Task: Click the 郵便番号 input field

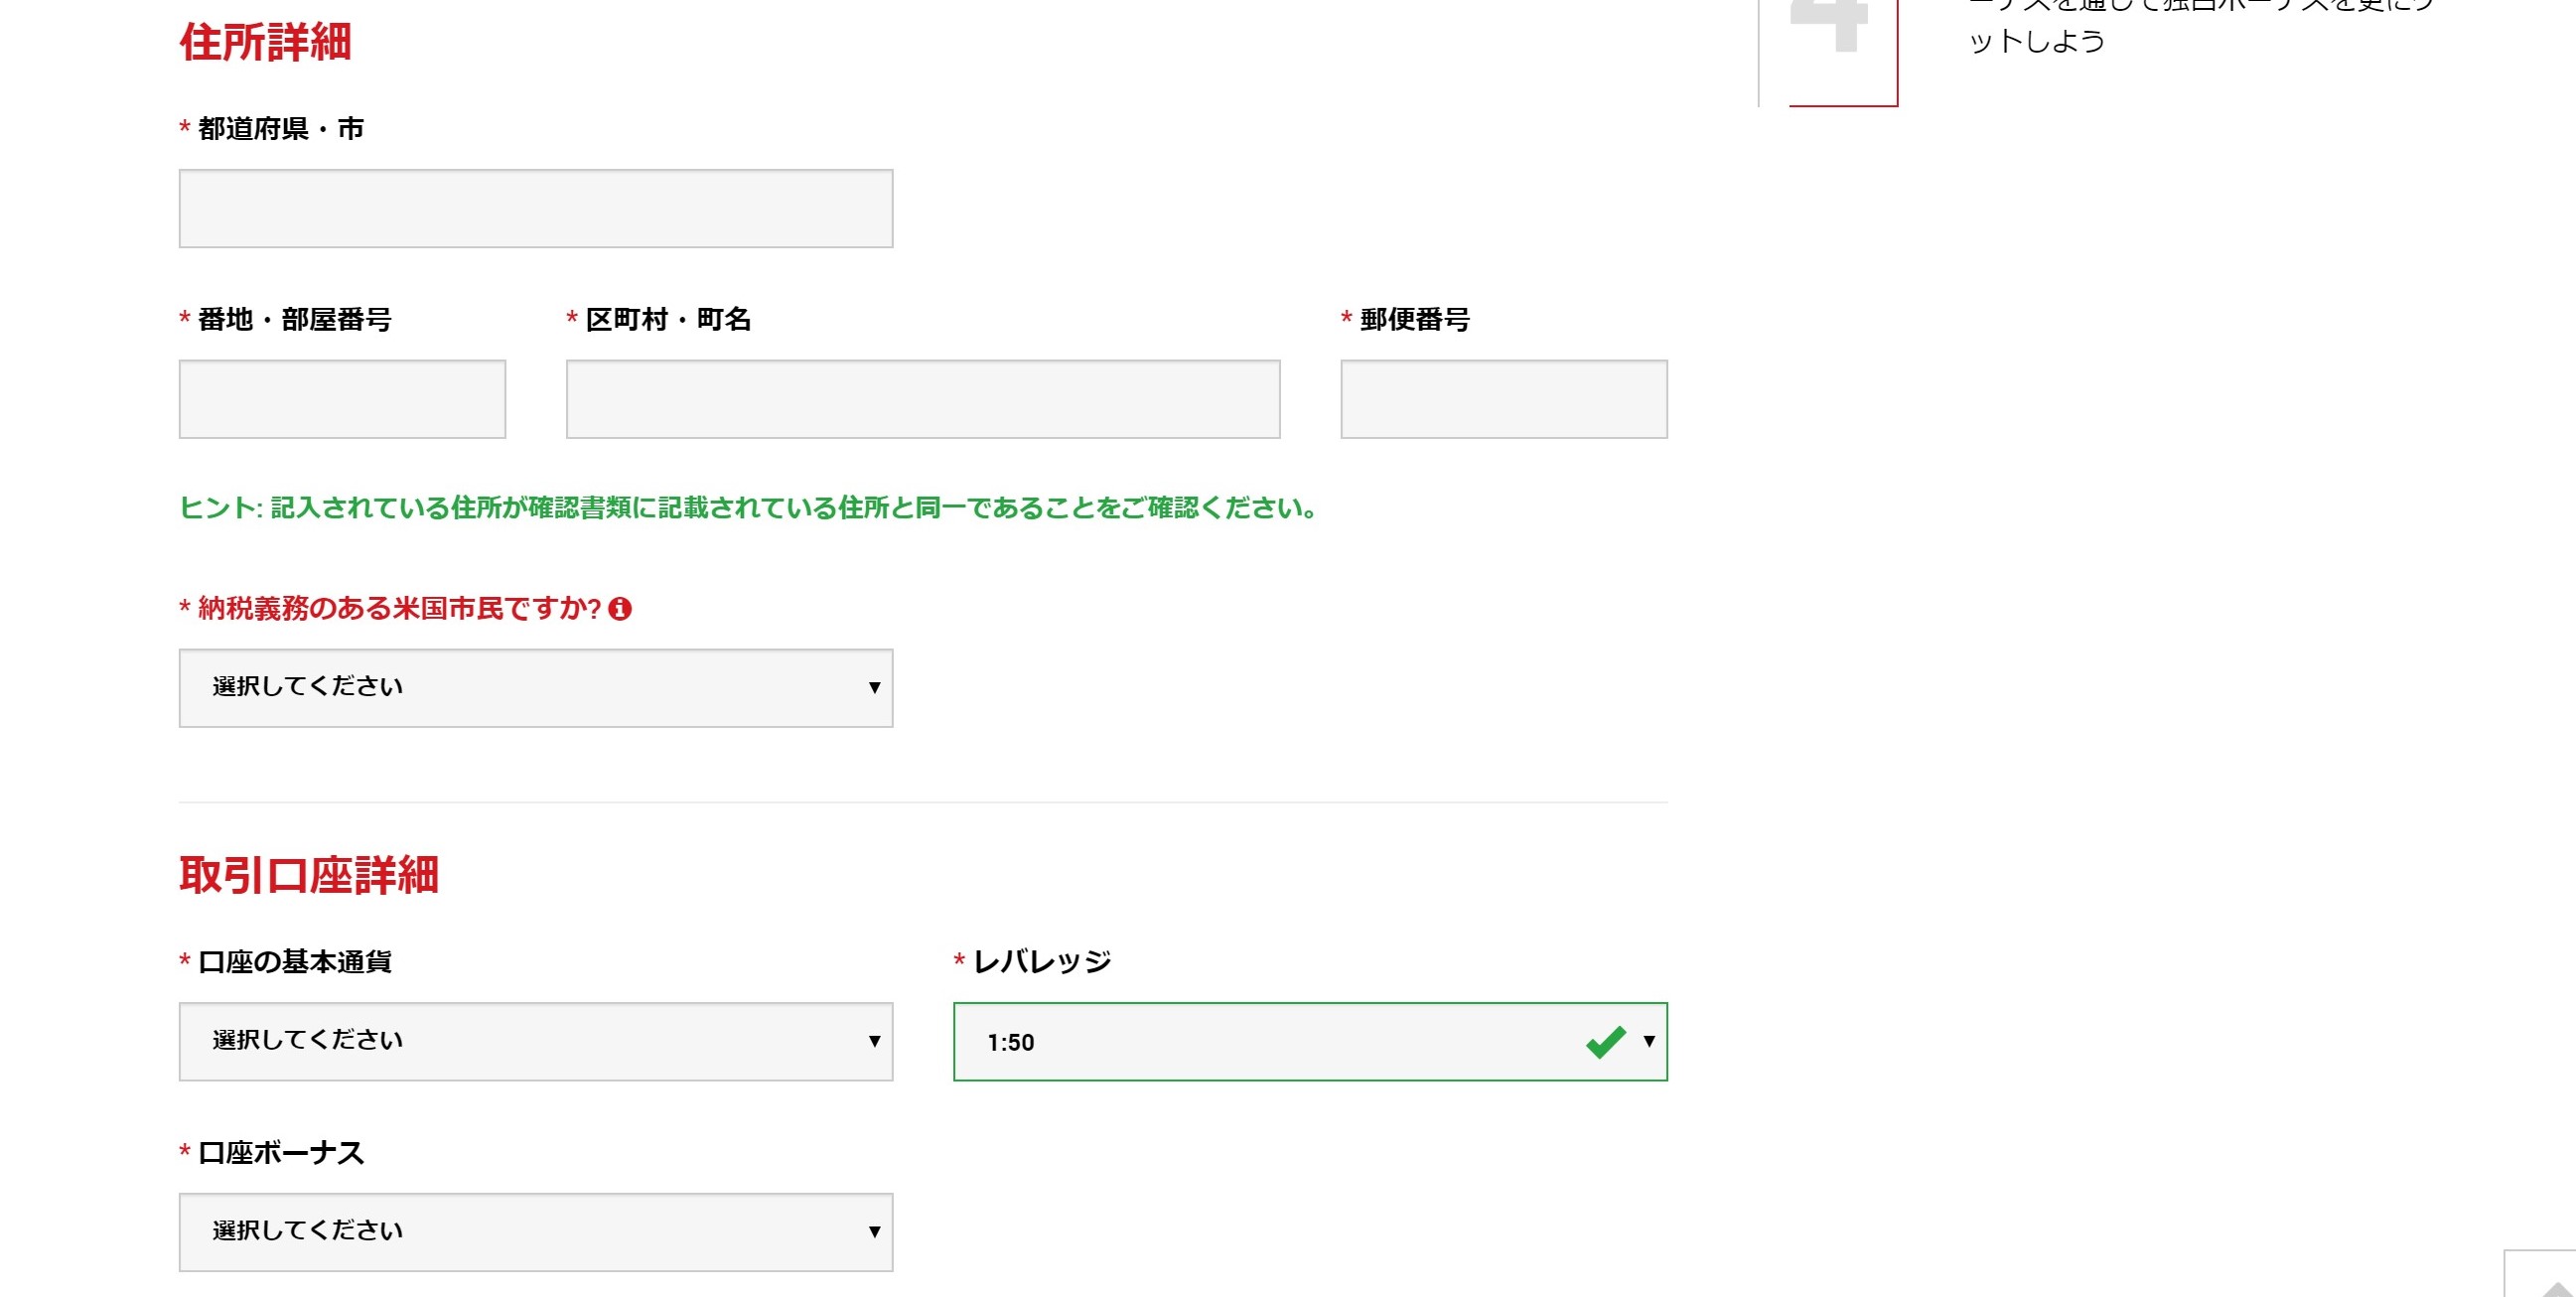Action: click(1503, 399)
